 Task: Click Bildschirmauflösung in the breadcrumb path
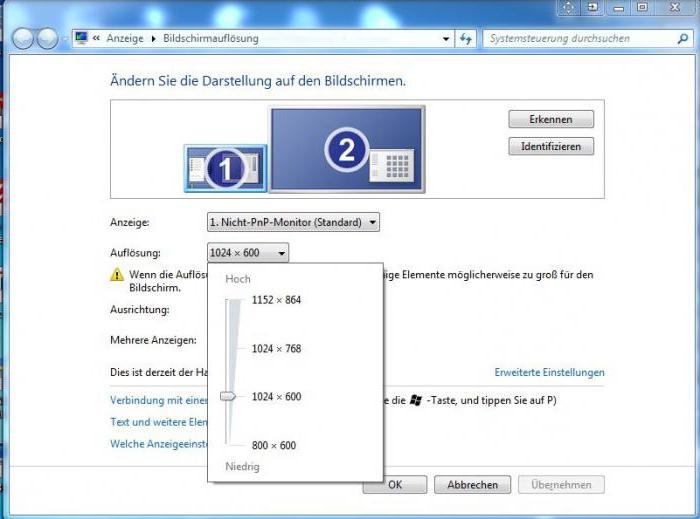pos(211,39)
